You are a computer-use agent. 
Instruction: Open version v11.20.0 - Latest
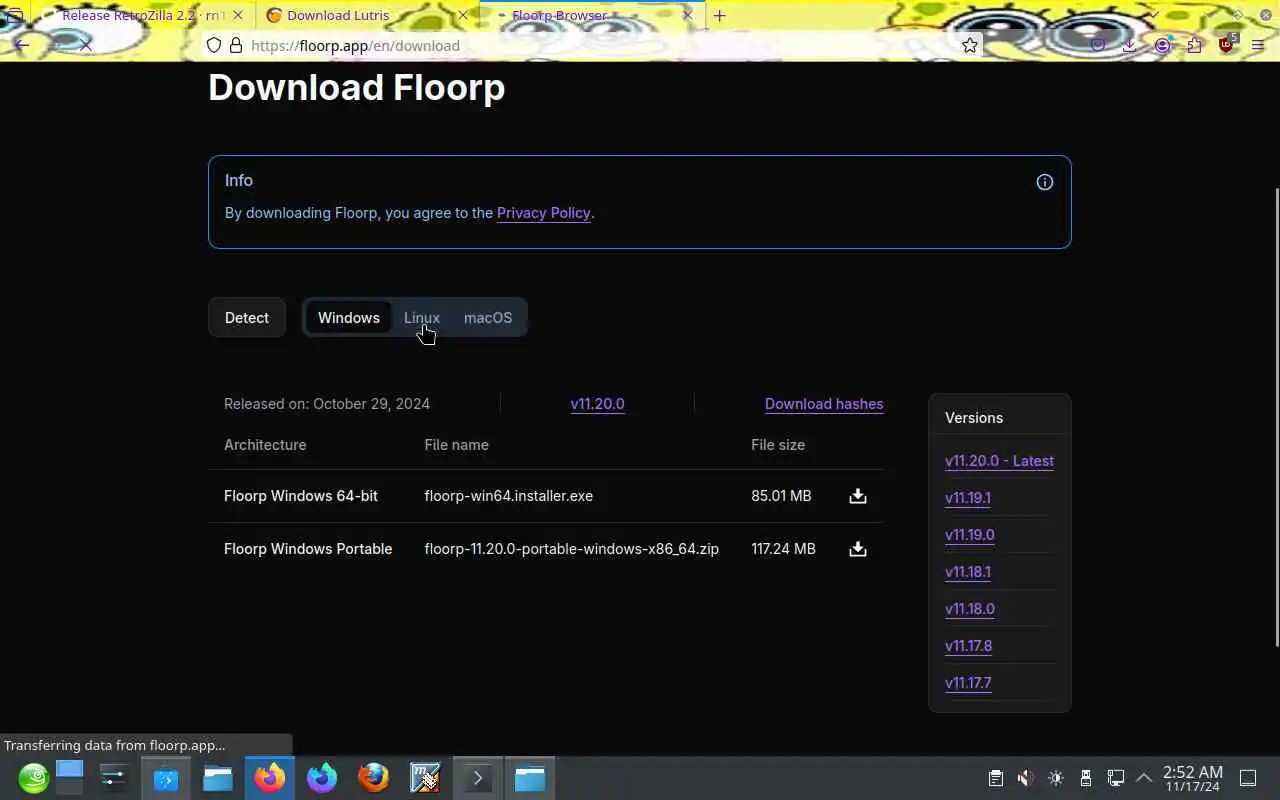coord(999,461)
